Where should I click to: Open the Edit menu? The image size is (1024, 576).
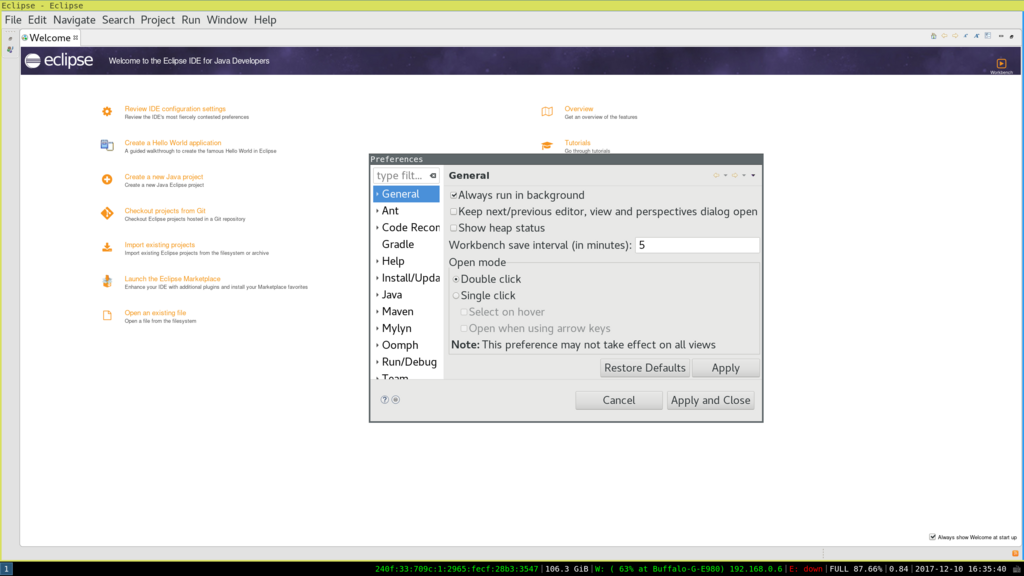[x=37, y=20]
